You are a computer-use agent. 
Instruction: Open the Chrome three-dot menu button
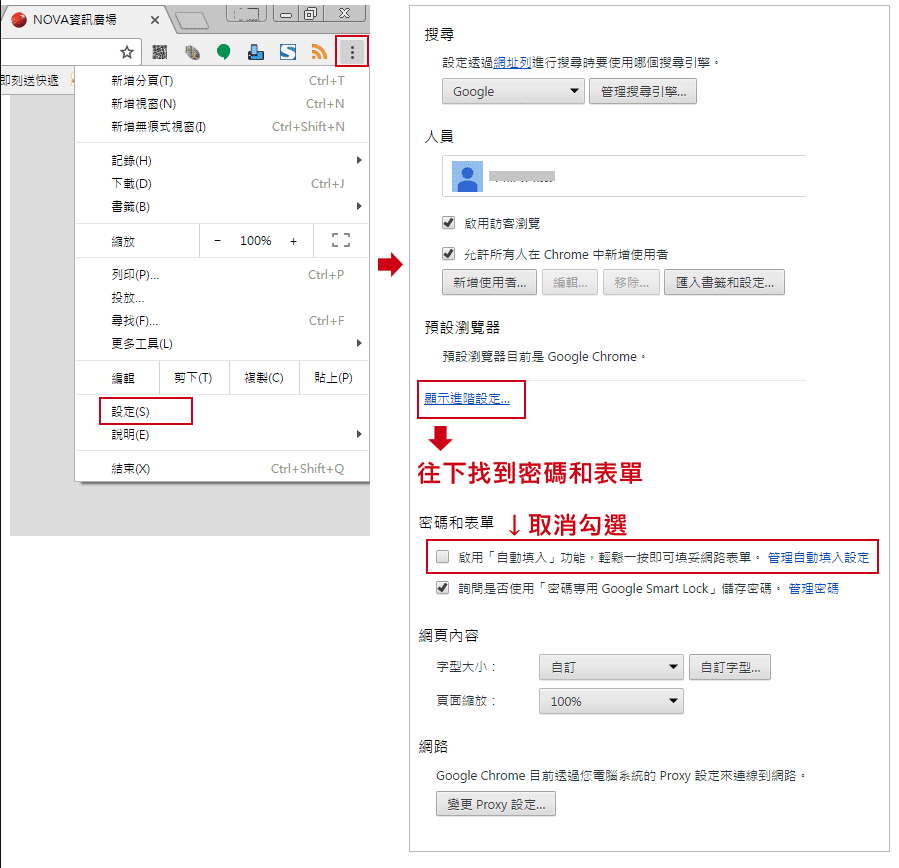352,52
